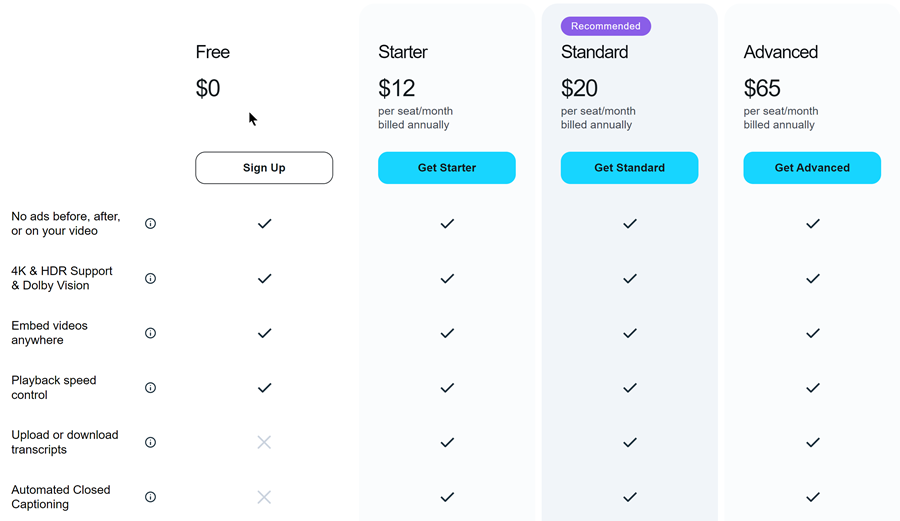900x521 pixels.
Task: Open info icon for No ads feature
Action: [150, 224]
